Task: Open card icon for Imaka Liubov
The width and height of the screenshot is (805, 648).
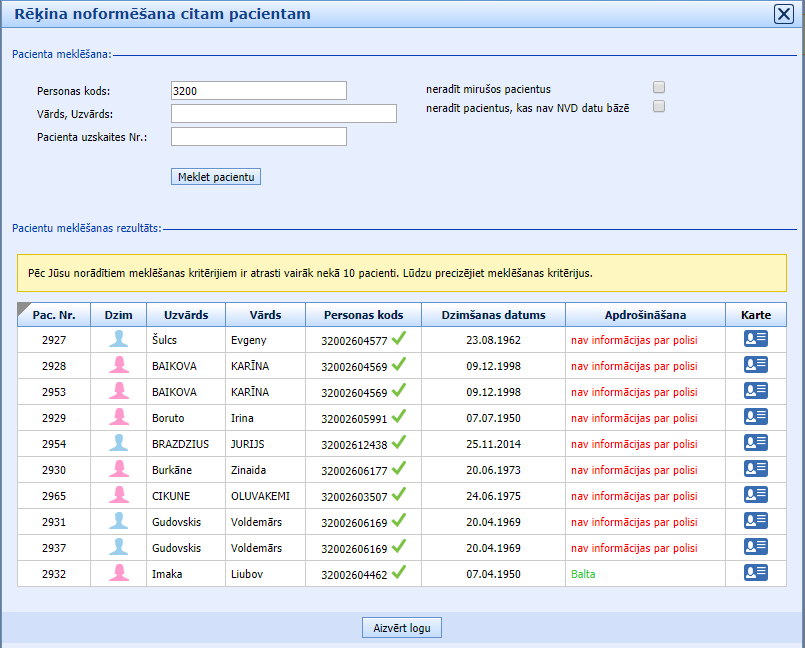Action: 755,573
